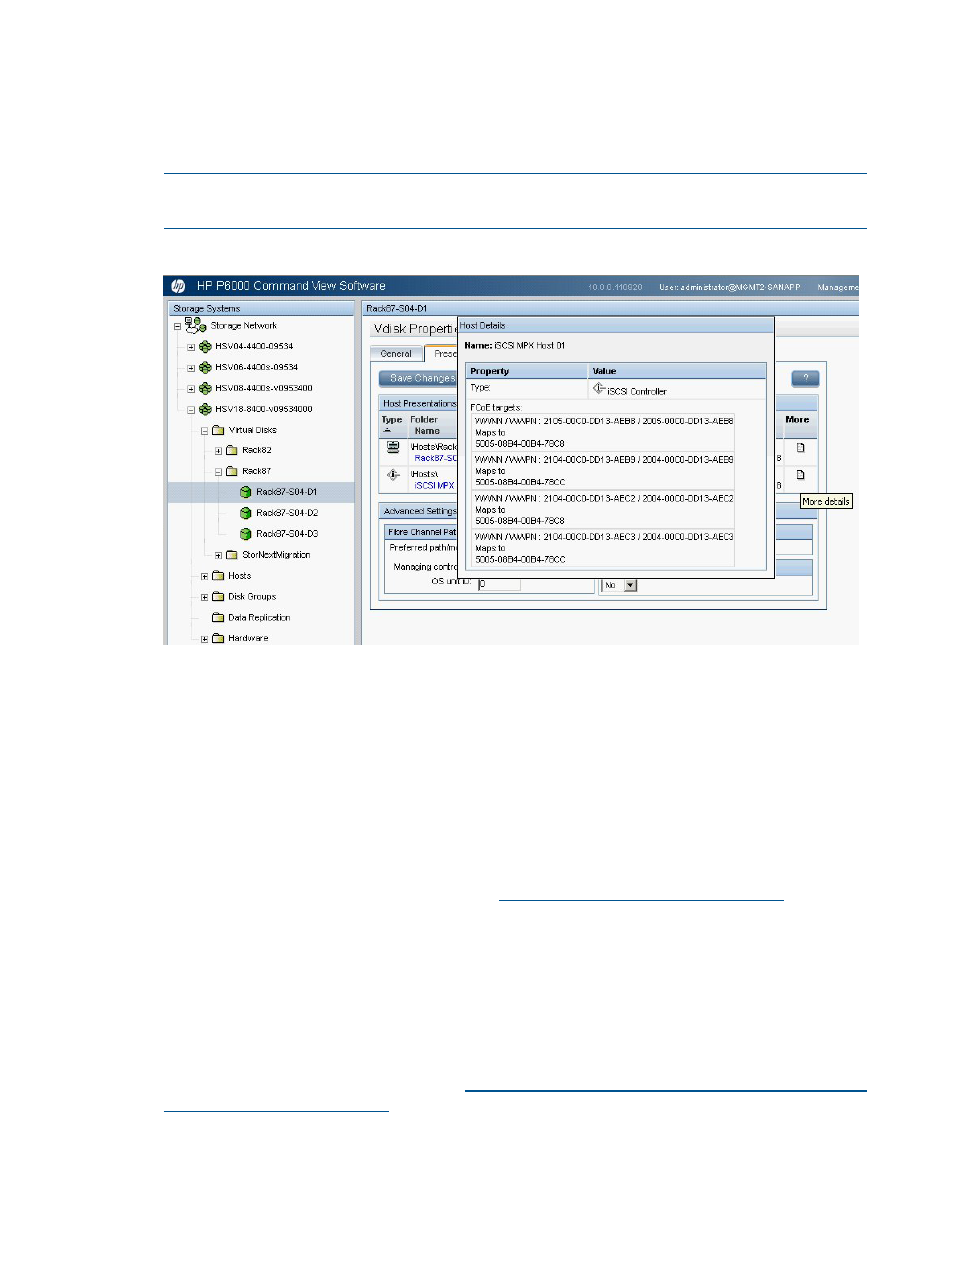
Task: Select the Presentation tab
Action: [441, 354]
